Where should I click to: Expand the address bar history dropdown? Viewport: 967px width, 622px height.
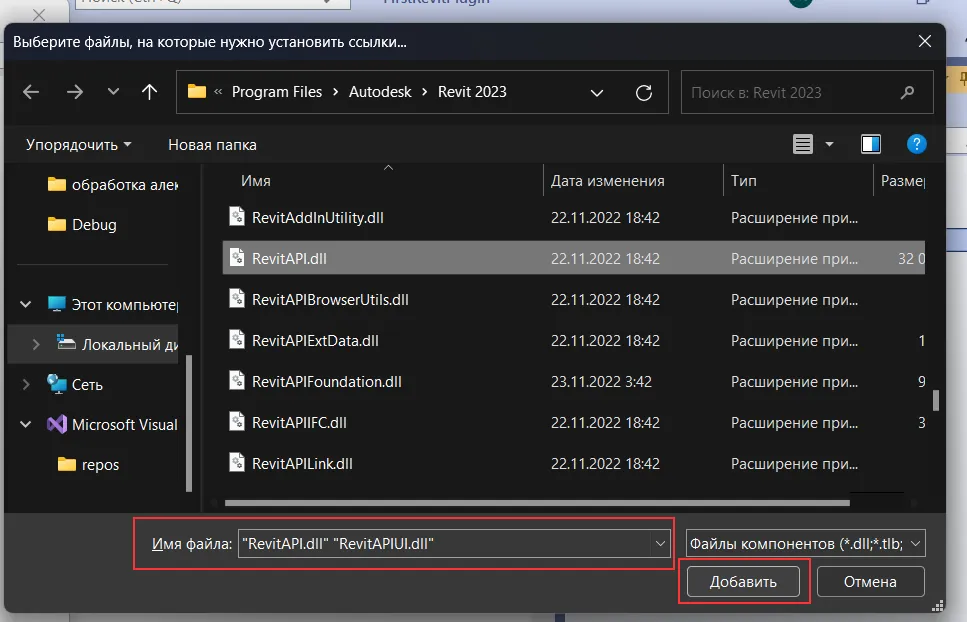596,93
